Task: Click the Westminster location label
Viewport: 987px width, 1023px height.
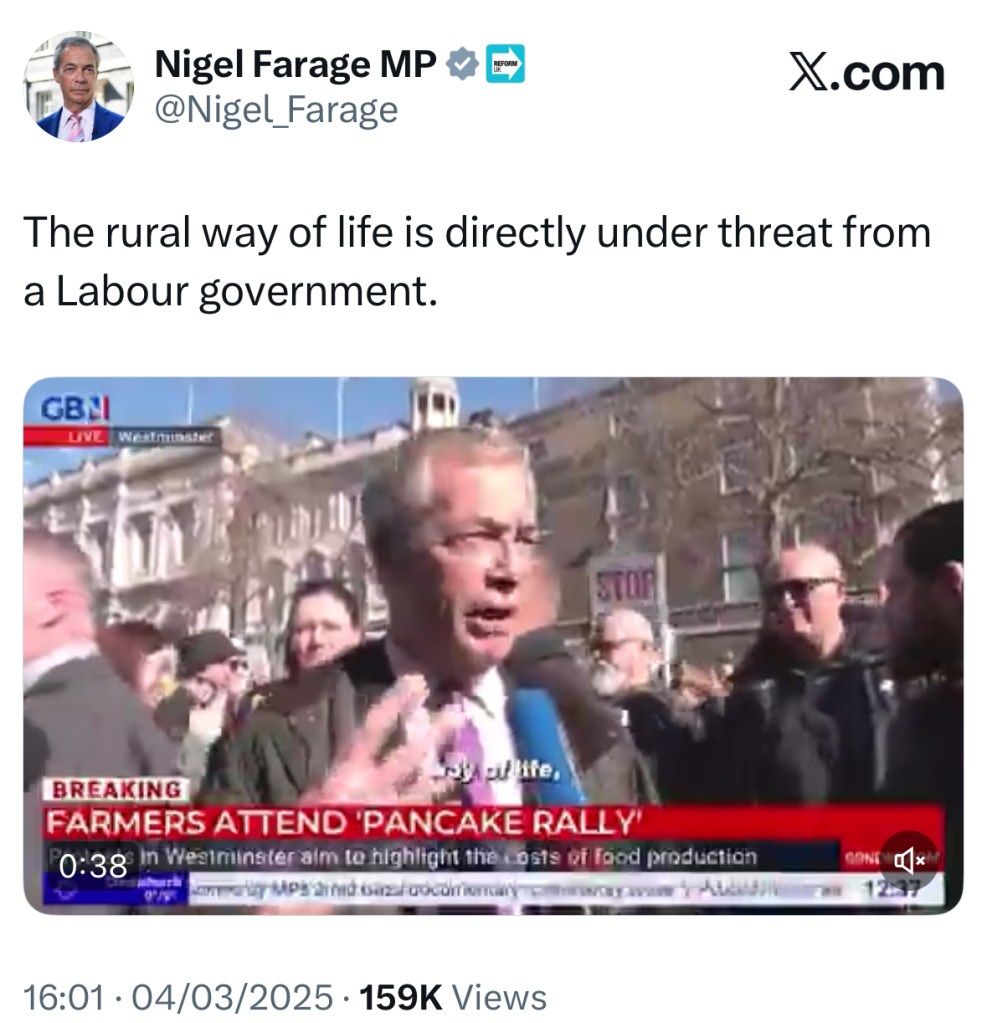Action: [165, 436]
